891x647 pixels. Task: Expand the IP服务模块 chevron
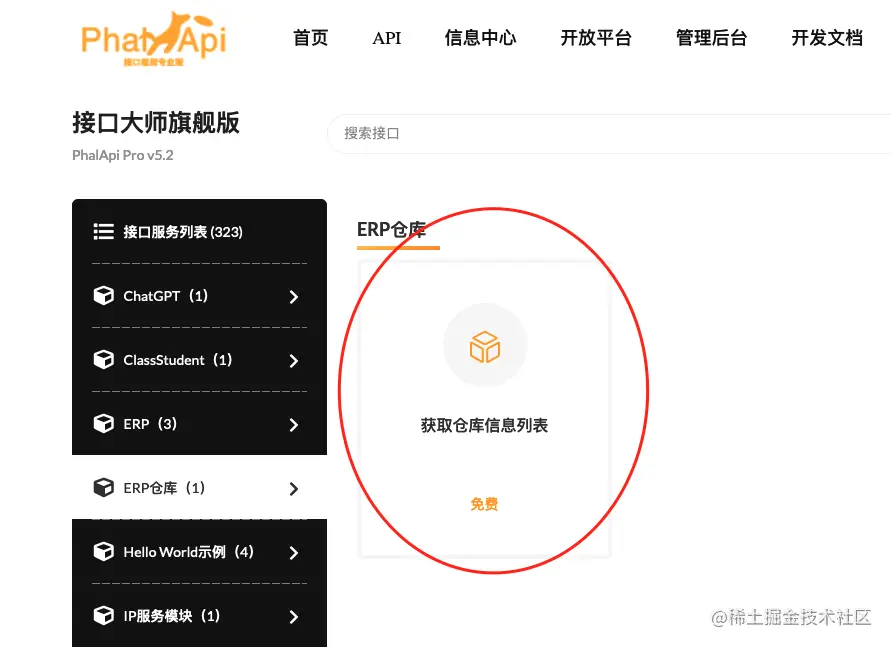[294, 617]
